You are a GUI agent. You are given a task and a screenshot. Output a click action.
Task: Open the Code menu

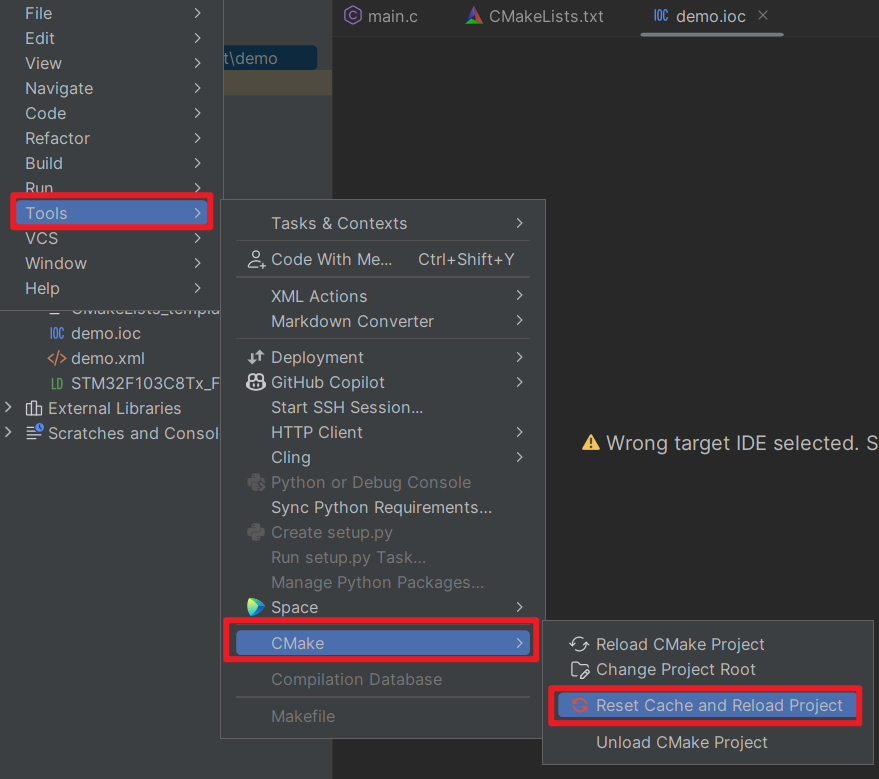(x=110, y=113)
